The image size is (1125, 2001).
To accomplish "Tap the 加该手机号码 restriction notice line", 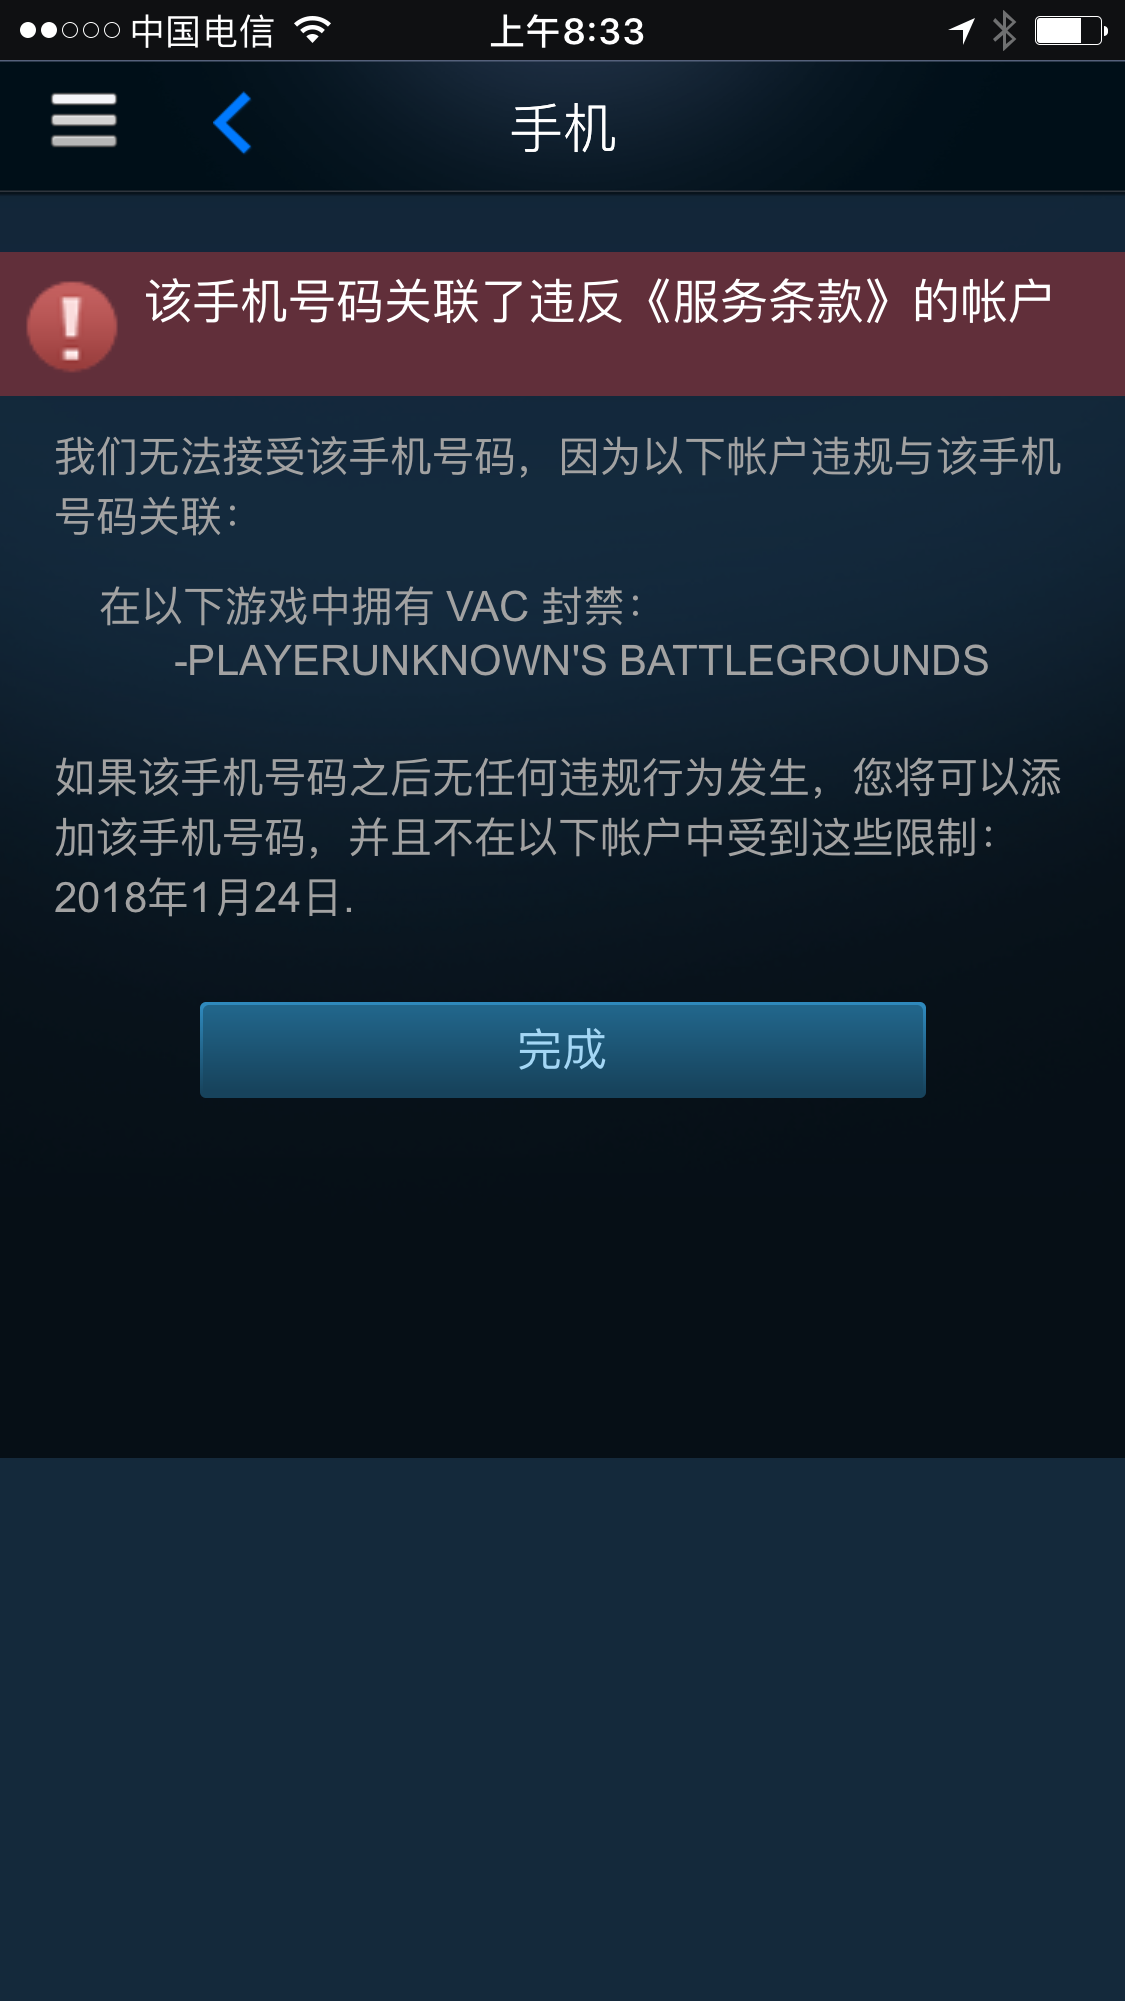I will tap(525, 837).
